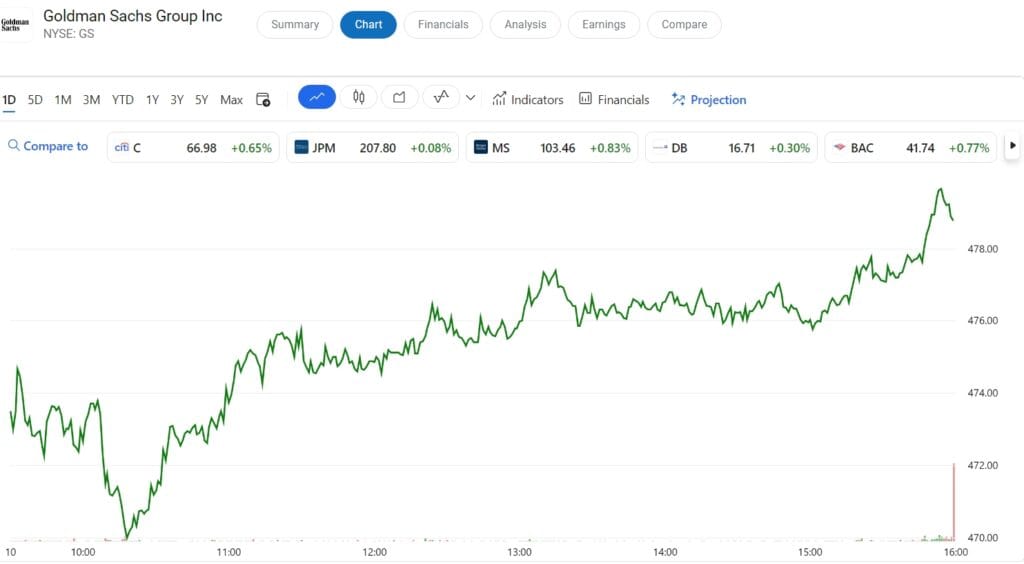Select the 5Y time range
This screenshot has width=1024, height=564.
201,100
